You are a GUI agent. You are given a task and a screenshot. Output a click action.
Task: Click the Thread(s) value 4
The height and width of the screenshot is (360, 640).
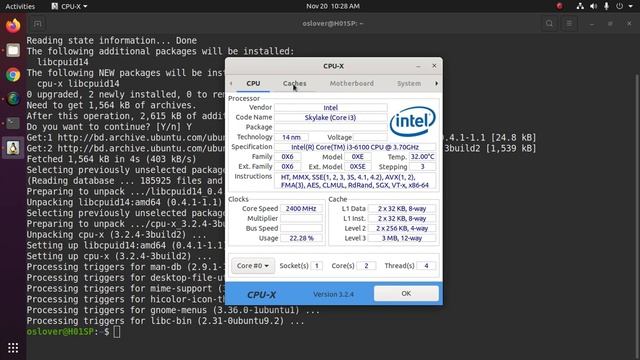tap(426, 266)
